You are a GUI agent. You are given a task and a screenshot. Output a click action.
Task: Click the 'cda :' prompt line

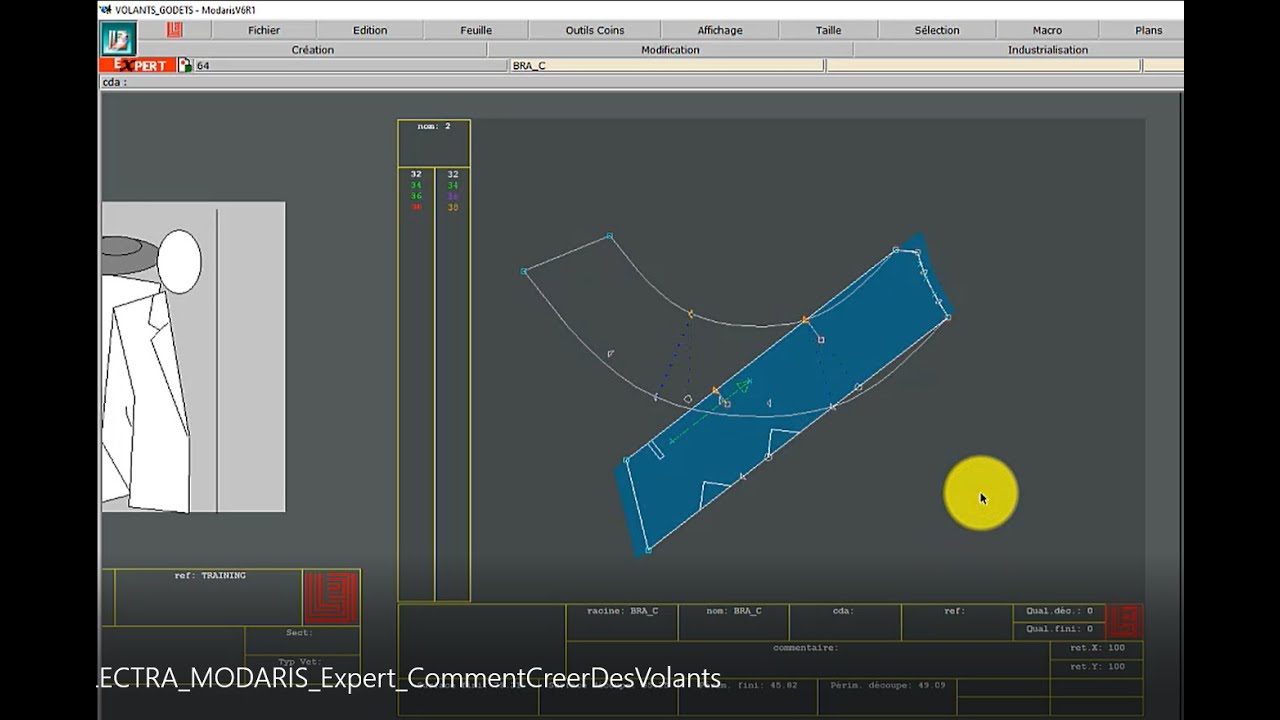coord(640,82)
